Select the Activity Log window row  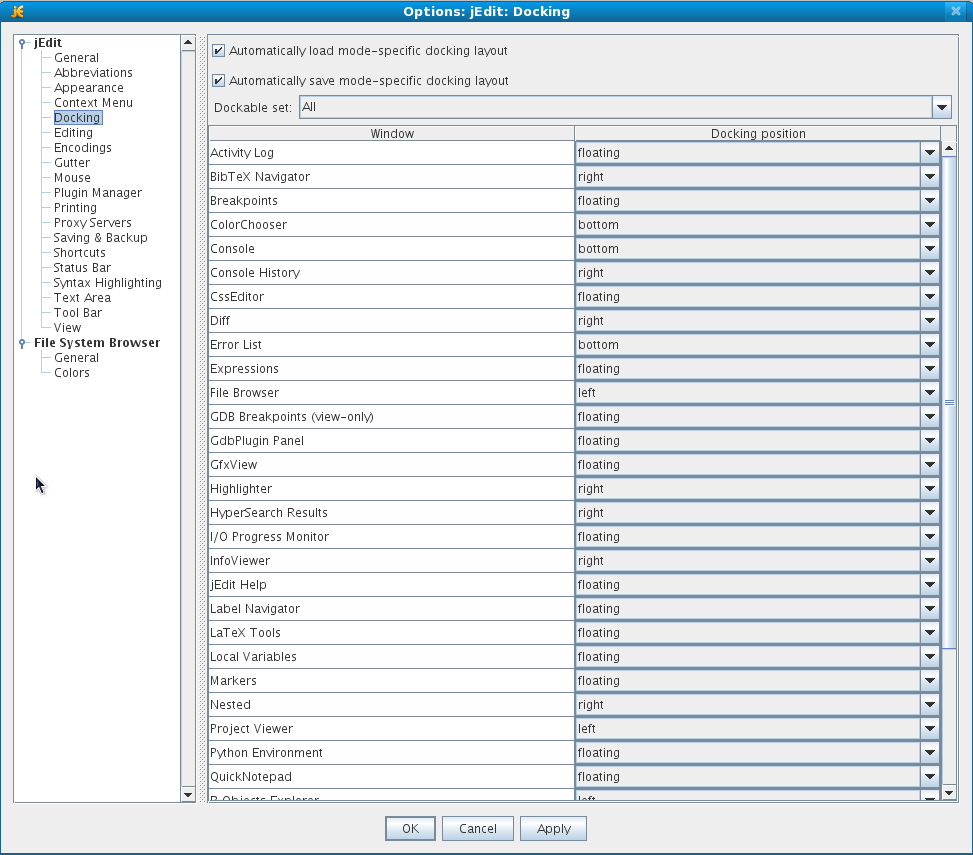[392, 153]
